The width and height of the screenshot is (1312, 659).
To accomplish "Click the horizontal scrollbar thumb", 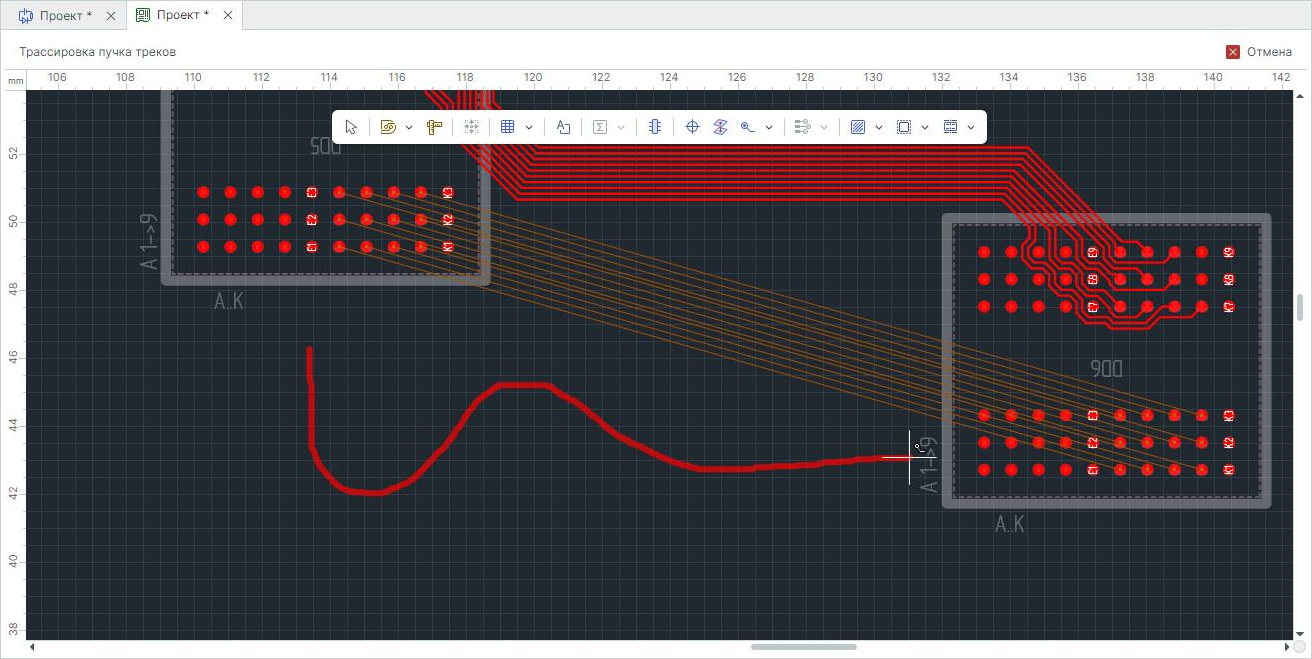I will point(803,647).
